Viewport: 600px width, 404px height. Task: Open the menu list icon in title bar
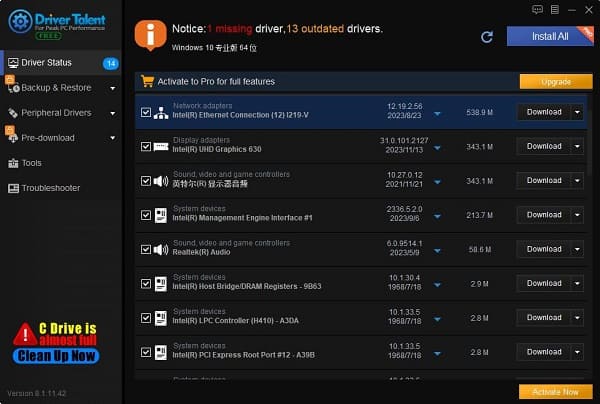coord(555,10)
